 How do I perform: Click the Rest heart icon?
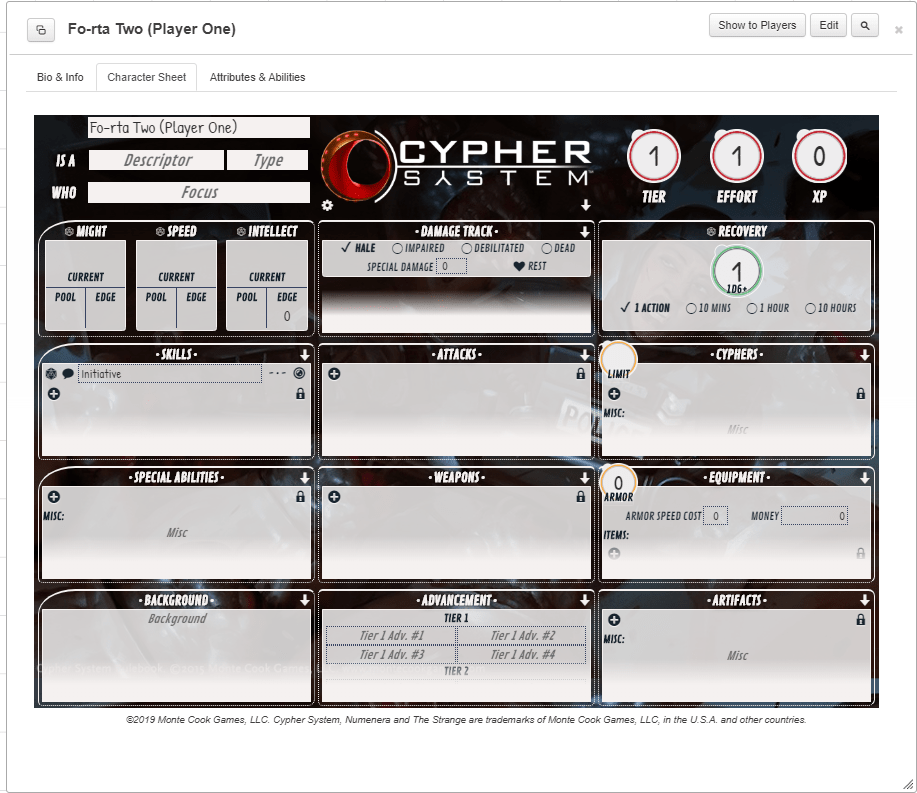click(x=519, y=266)
